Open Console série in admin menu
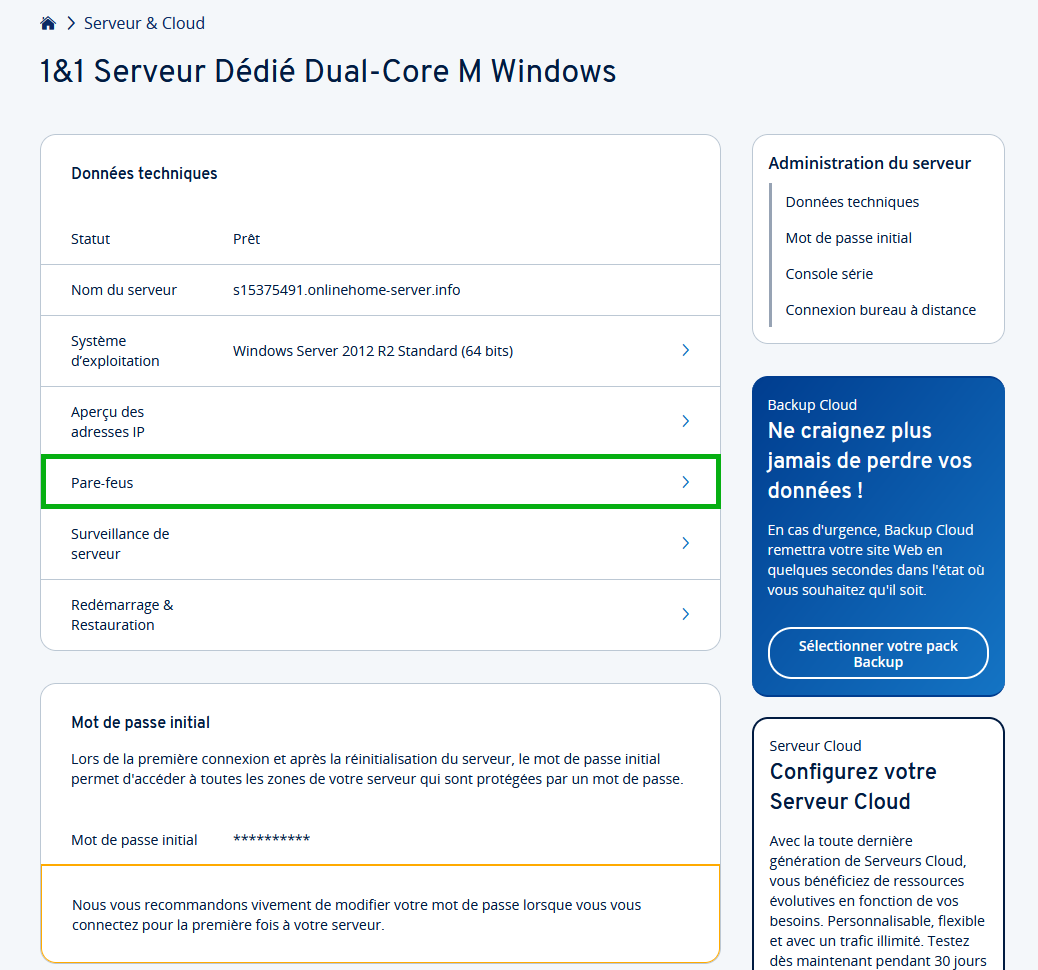1038x970 pixels. coord(829,273)
